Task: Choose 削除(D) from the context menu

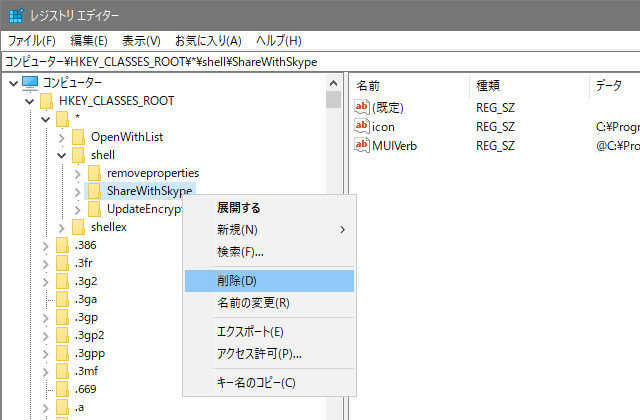Action: [x=237, y=281]
